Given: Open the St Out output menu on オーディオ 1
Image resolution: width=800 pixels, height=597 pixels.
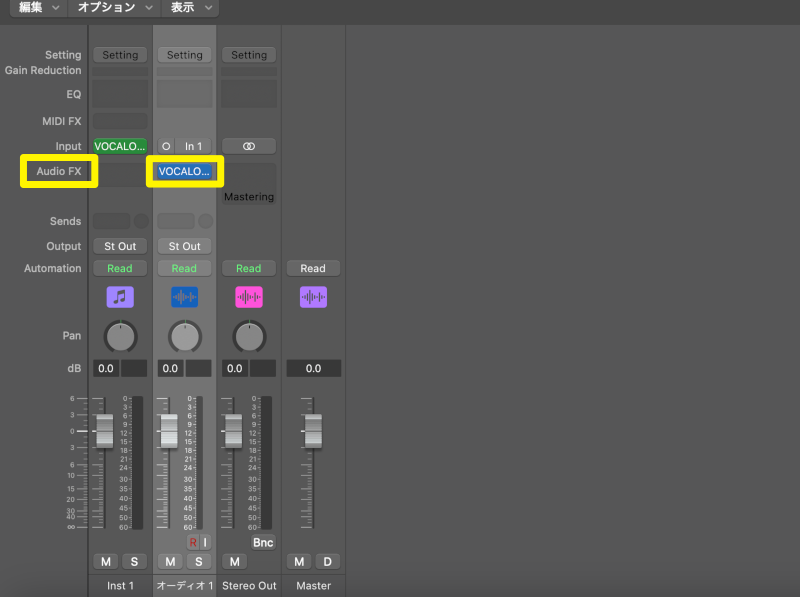Looking at the screenshot, I should (x=184, y=246).
